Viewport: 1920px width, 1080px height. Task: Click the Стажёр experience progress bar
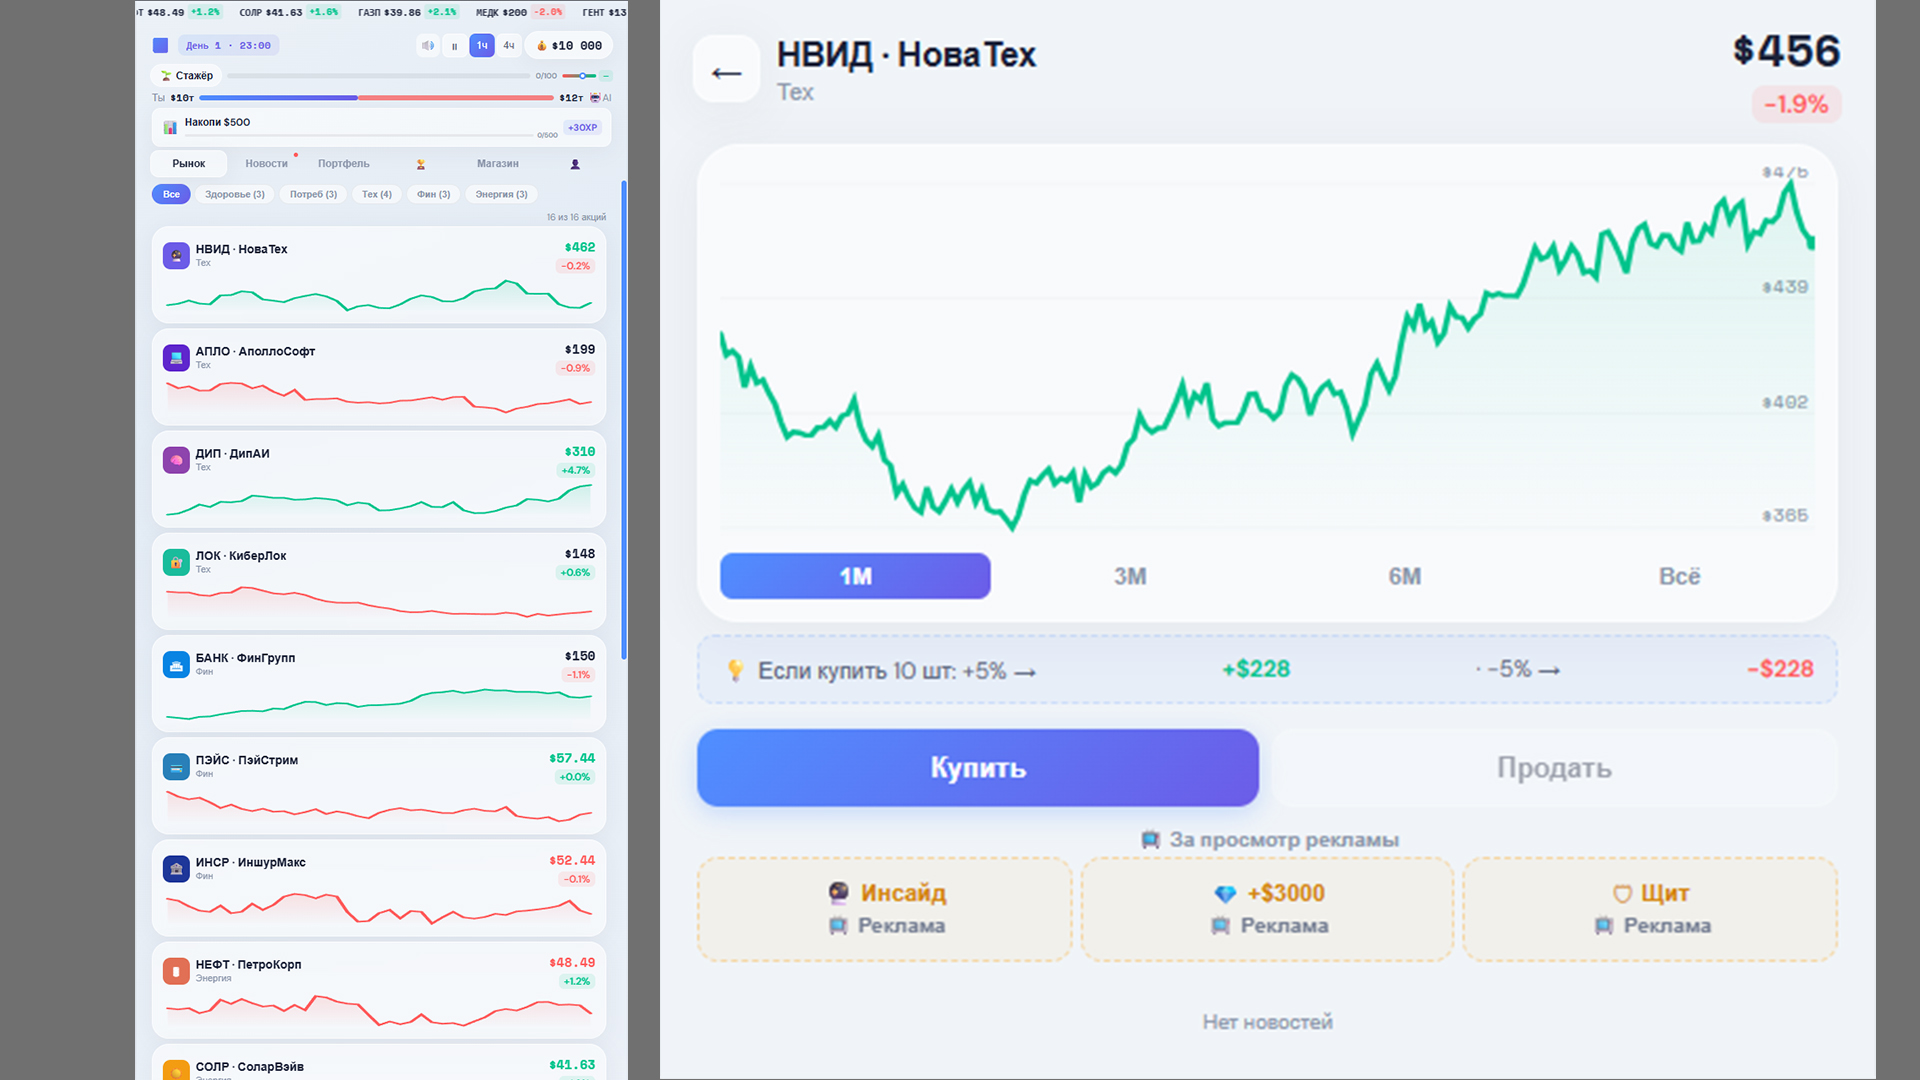378,76
